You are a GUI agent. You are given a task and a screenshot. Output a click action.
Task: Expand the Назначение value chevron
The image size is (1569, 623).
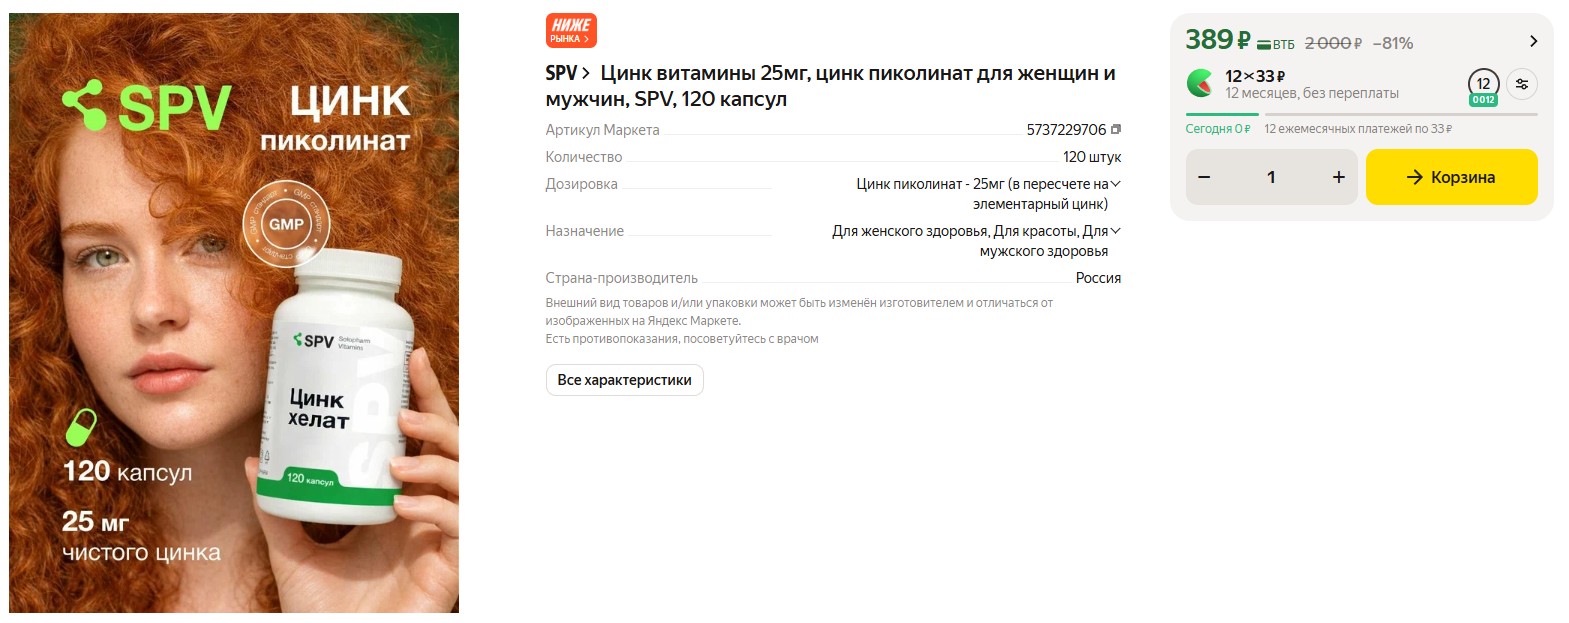tap(1116, 231)
